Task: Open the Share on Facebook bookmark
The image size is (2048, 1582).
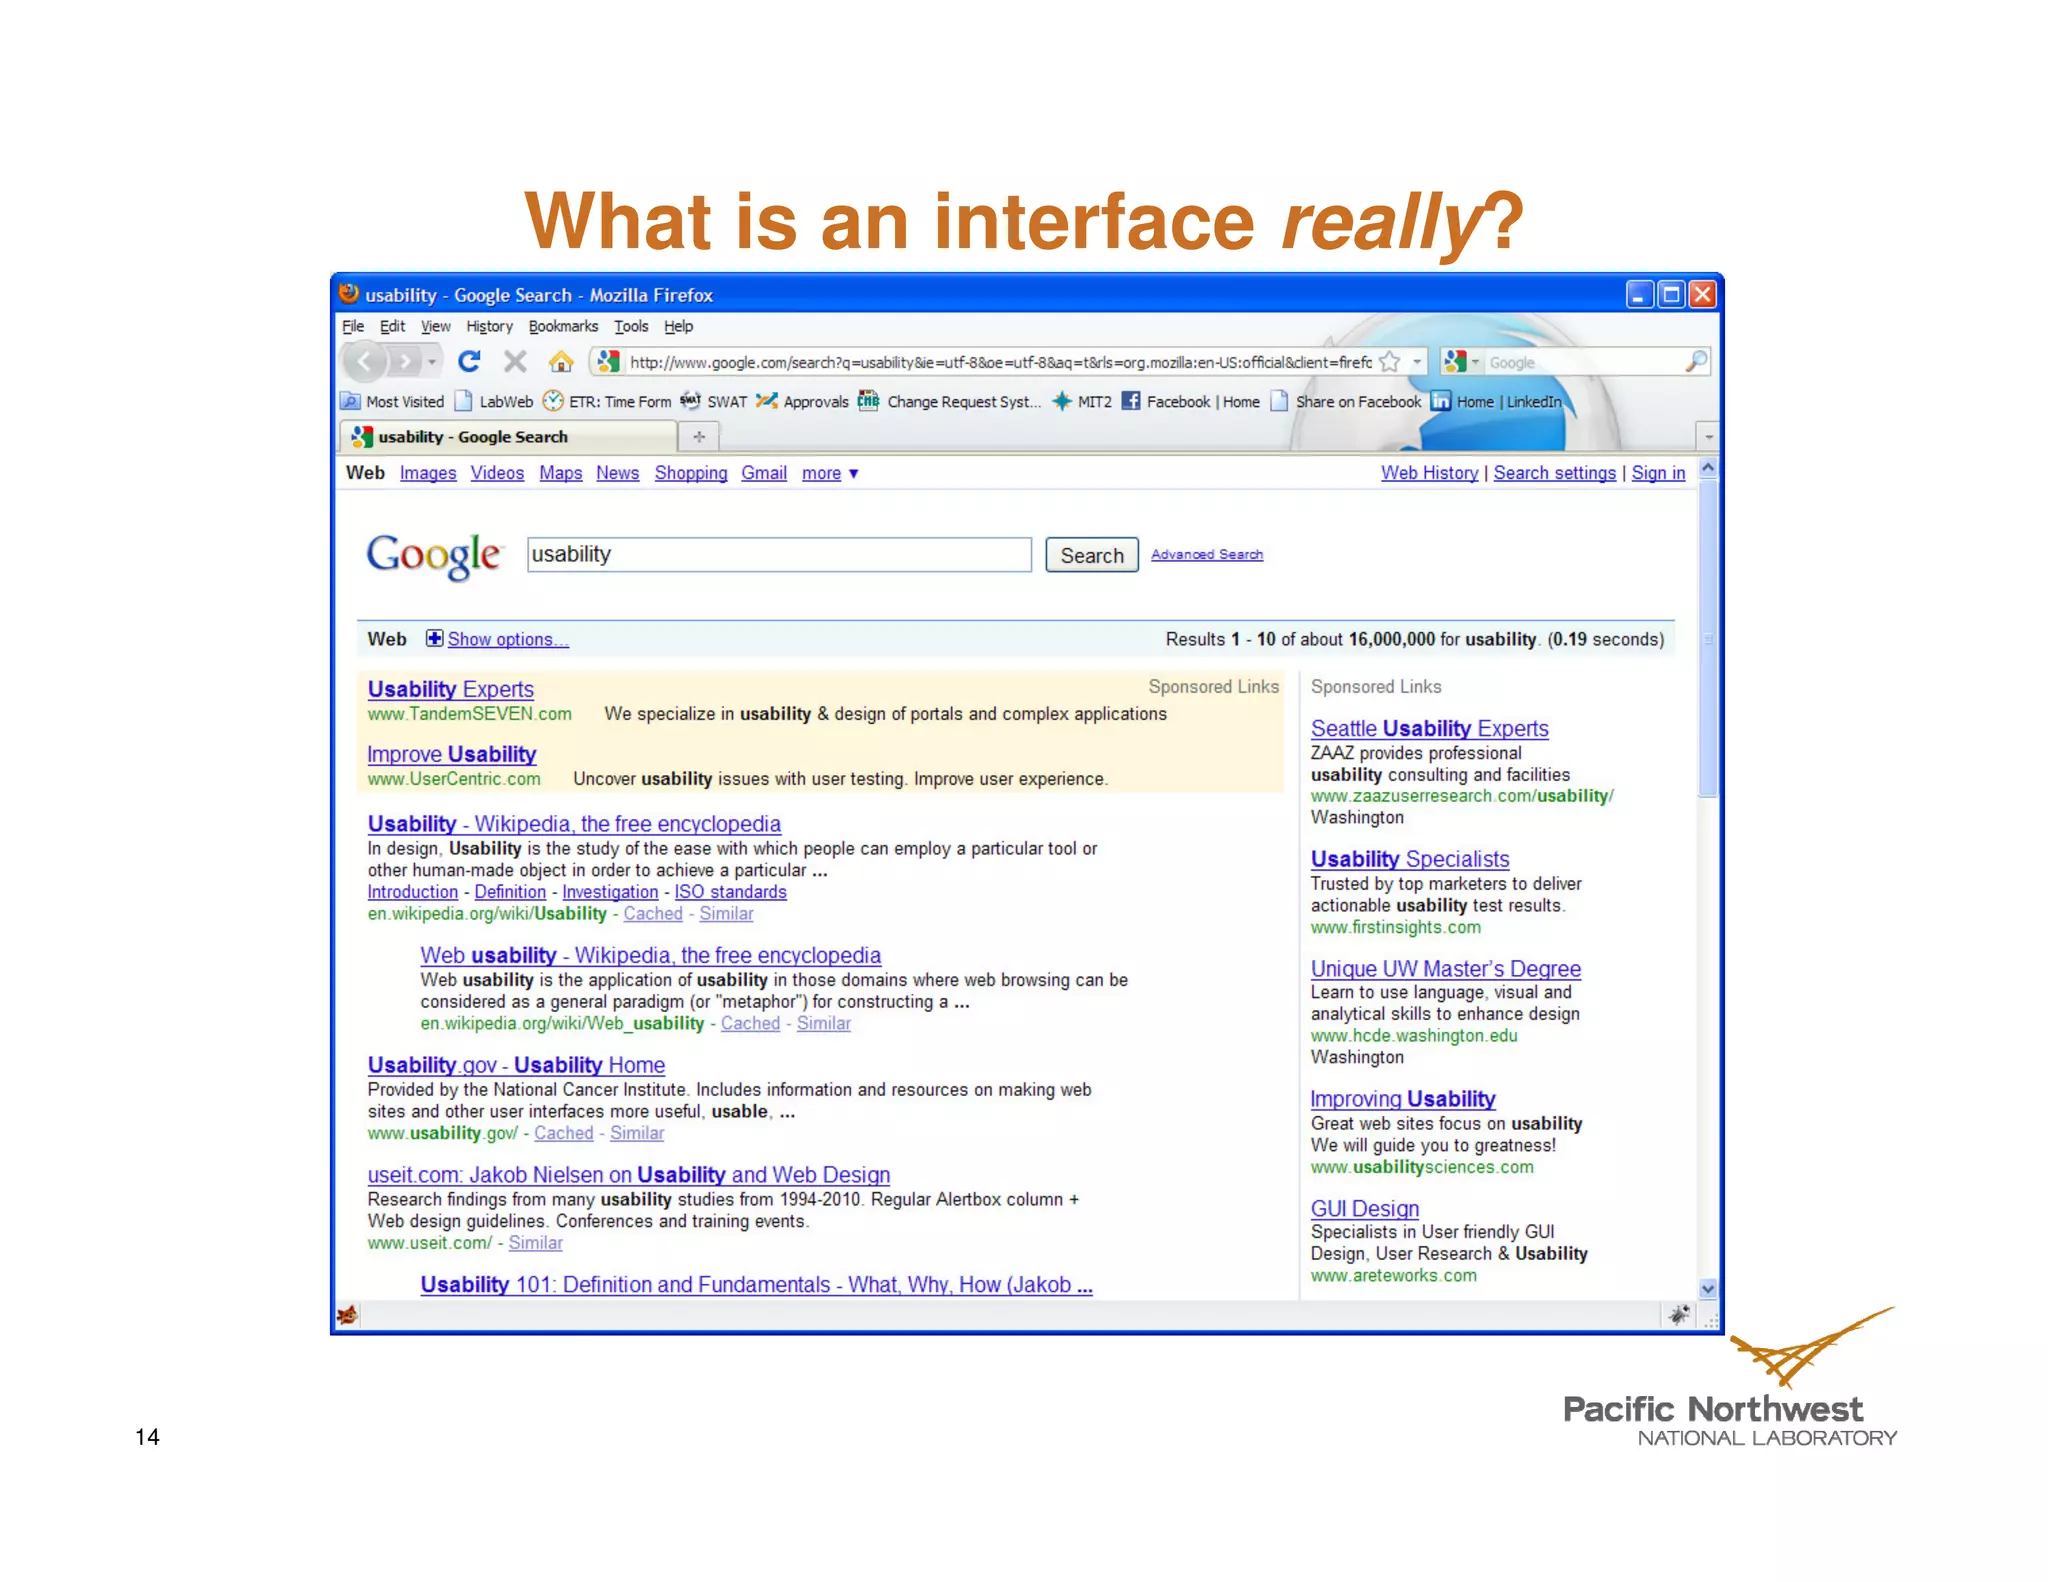Action: [x=1345, y=401]
